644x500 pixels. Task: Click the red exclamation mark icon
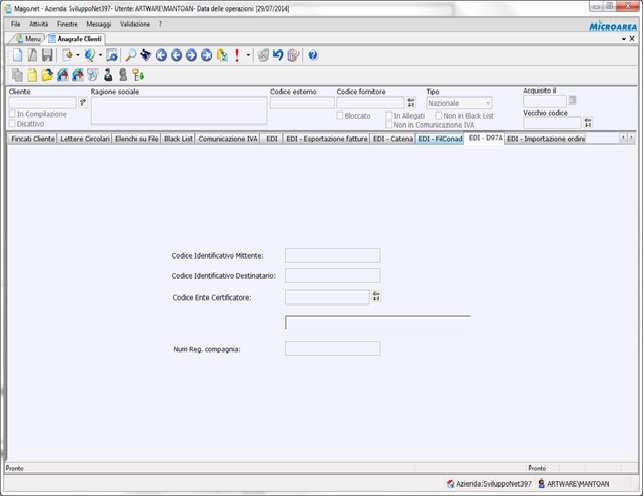[x=237, y=56]
